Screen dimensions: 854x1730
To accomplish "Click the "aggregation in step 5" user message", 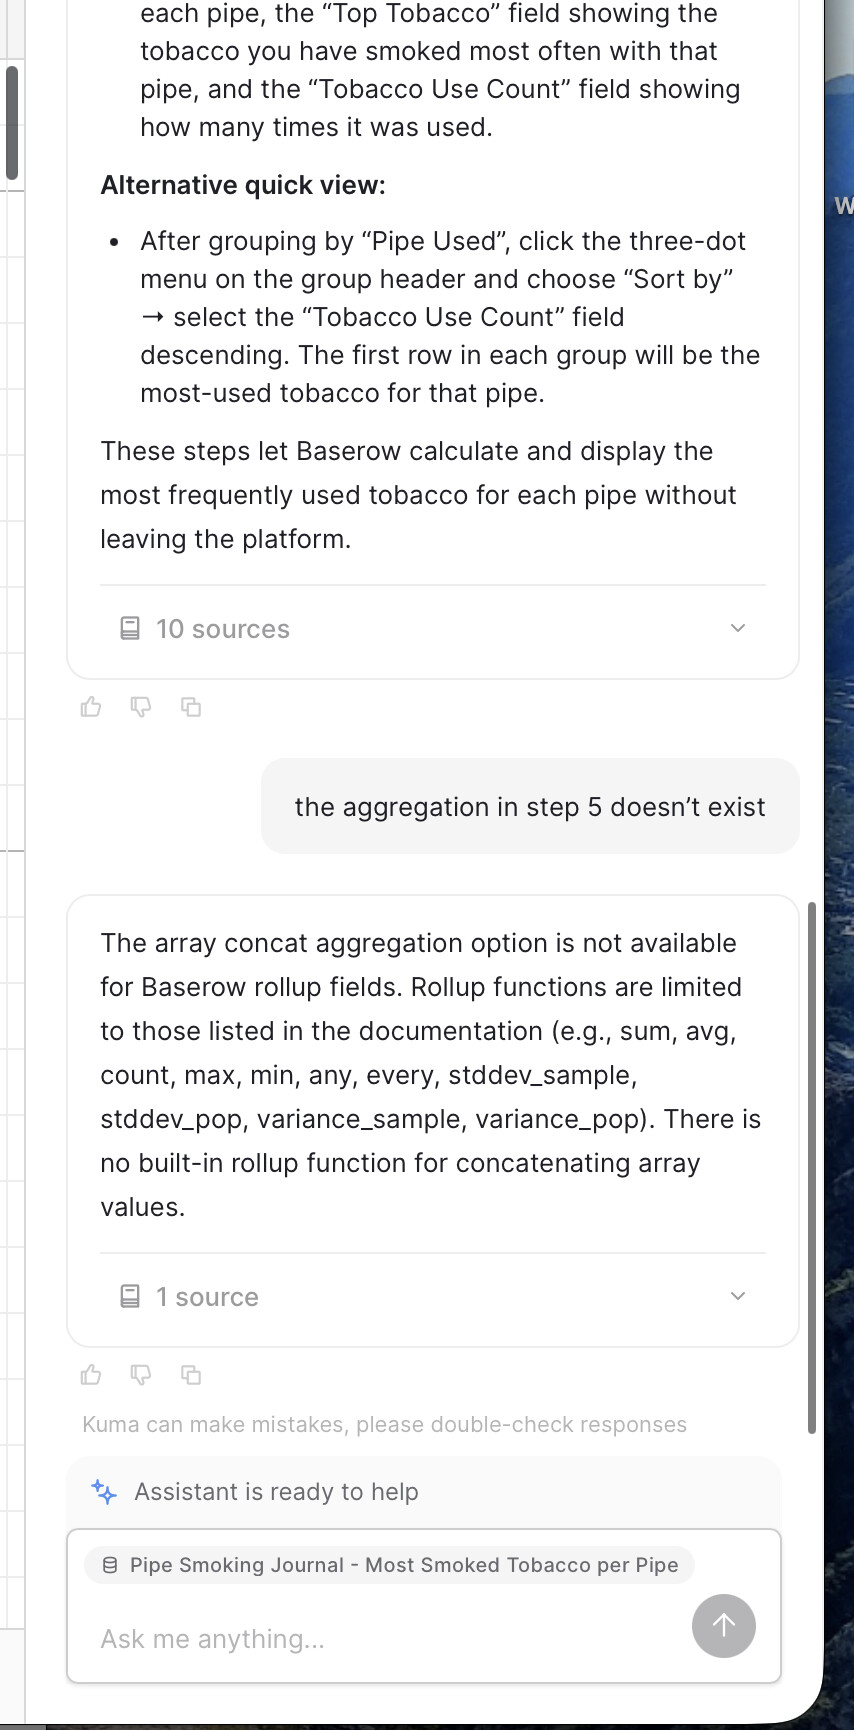I will tap(530, 807).
